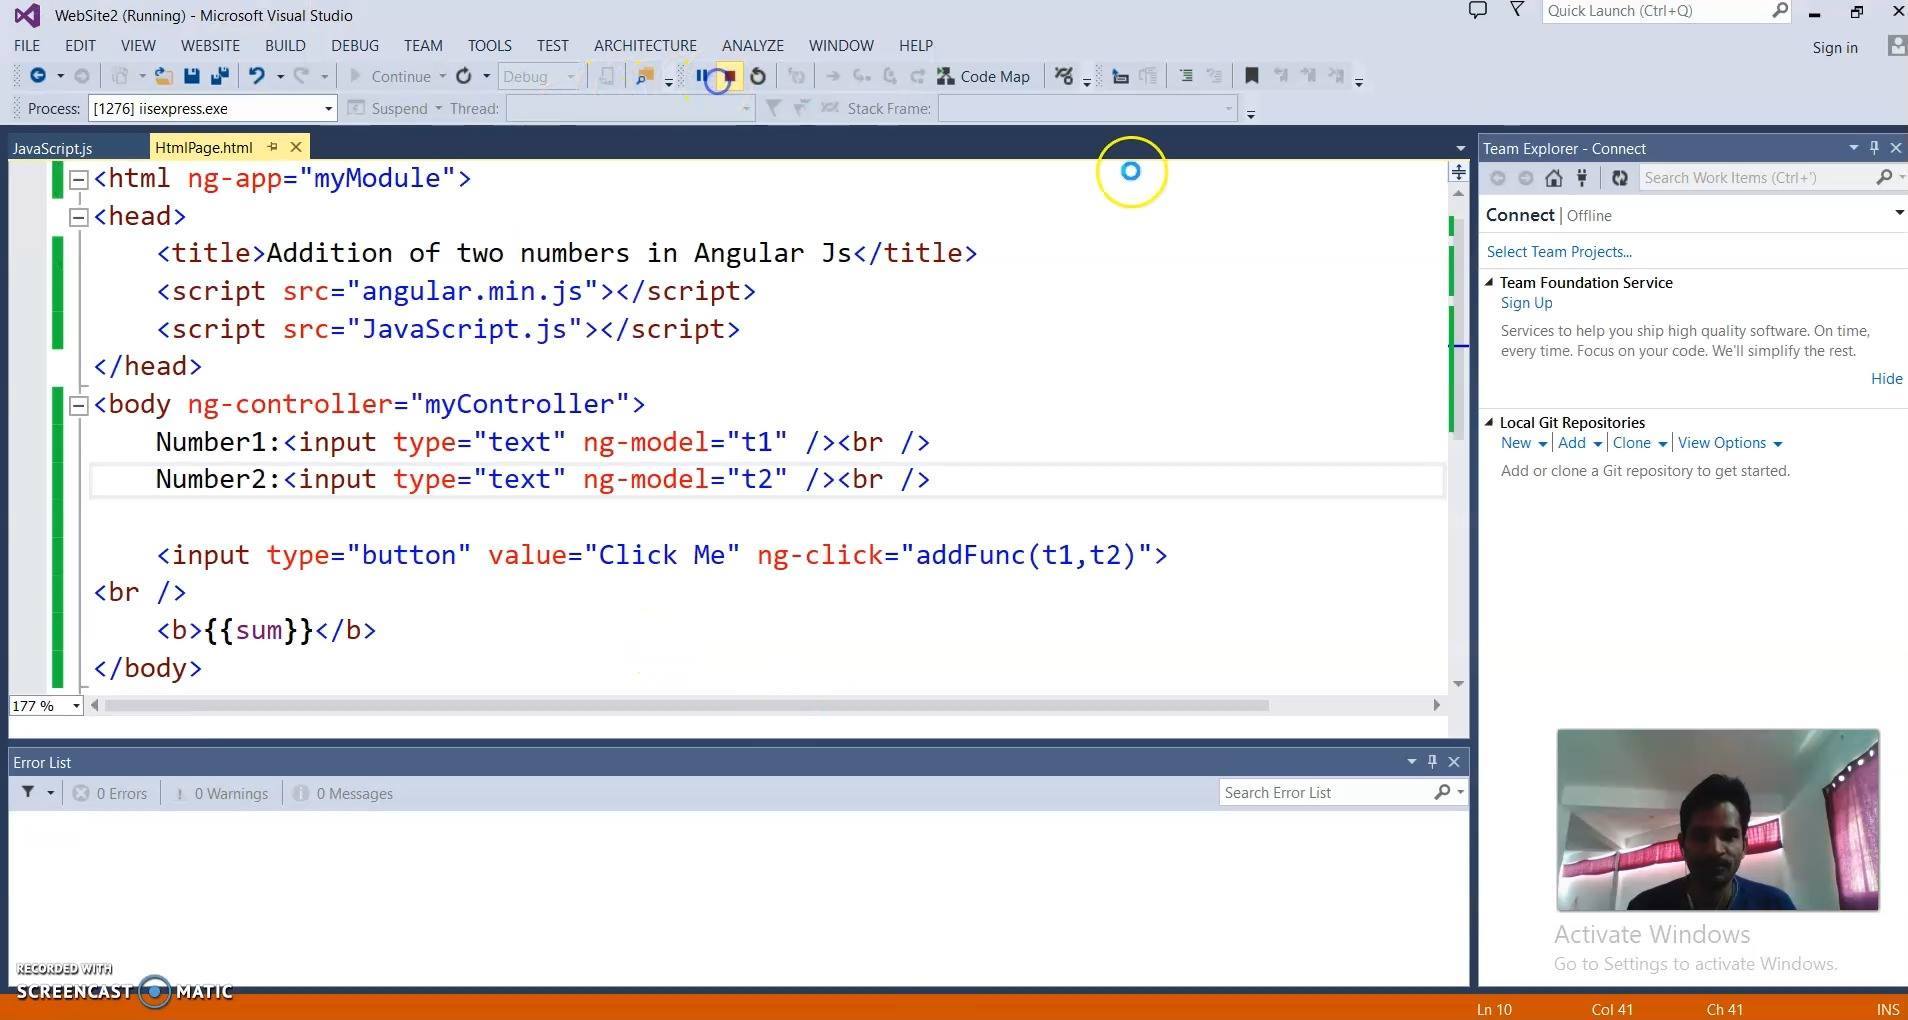
Task: Click the editor vertical scrollbar down arrow
Action: click(1458, 683)
